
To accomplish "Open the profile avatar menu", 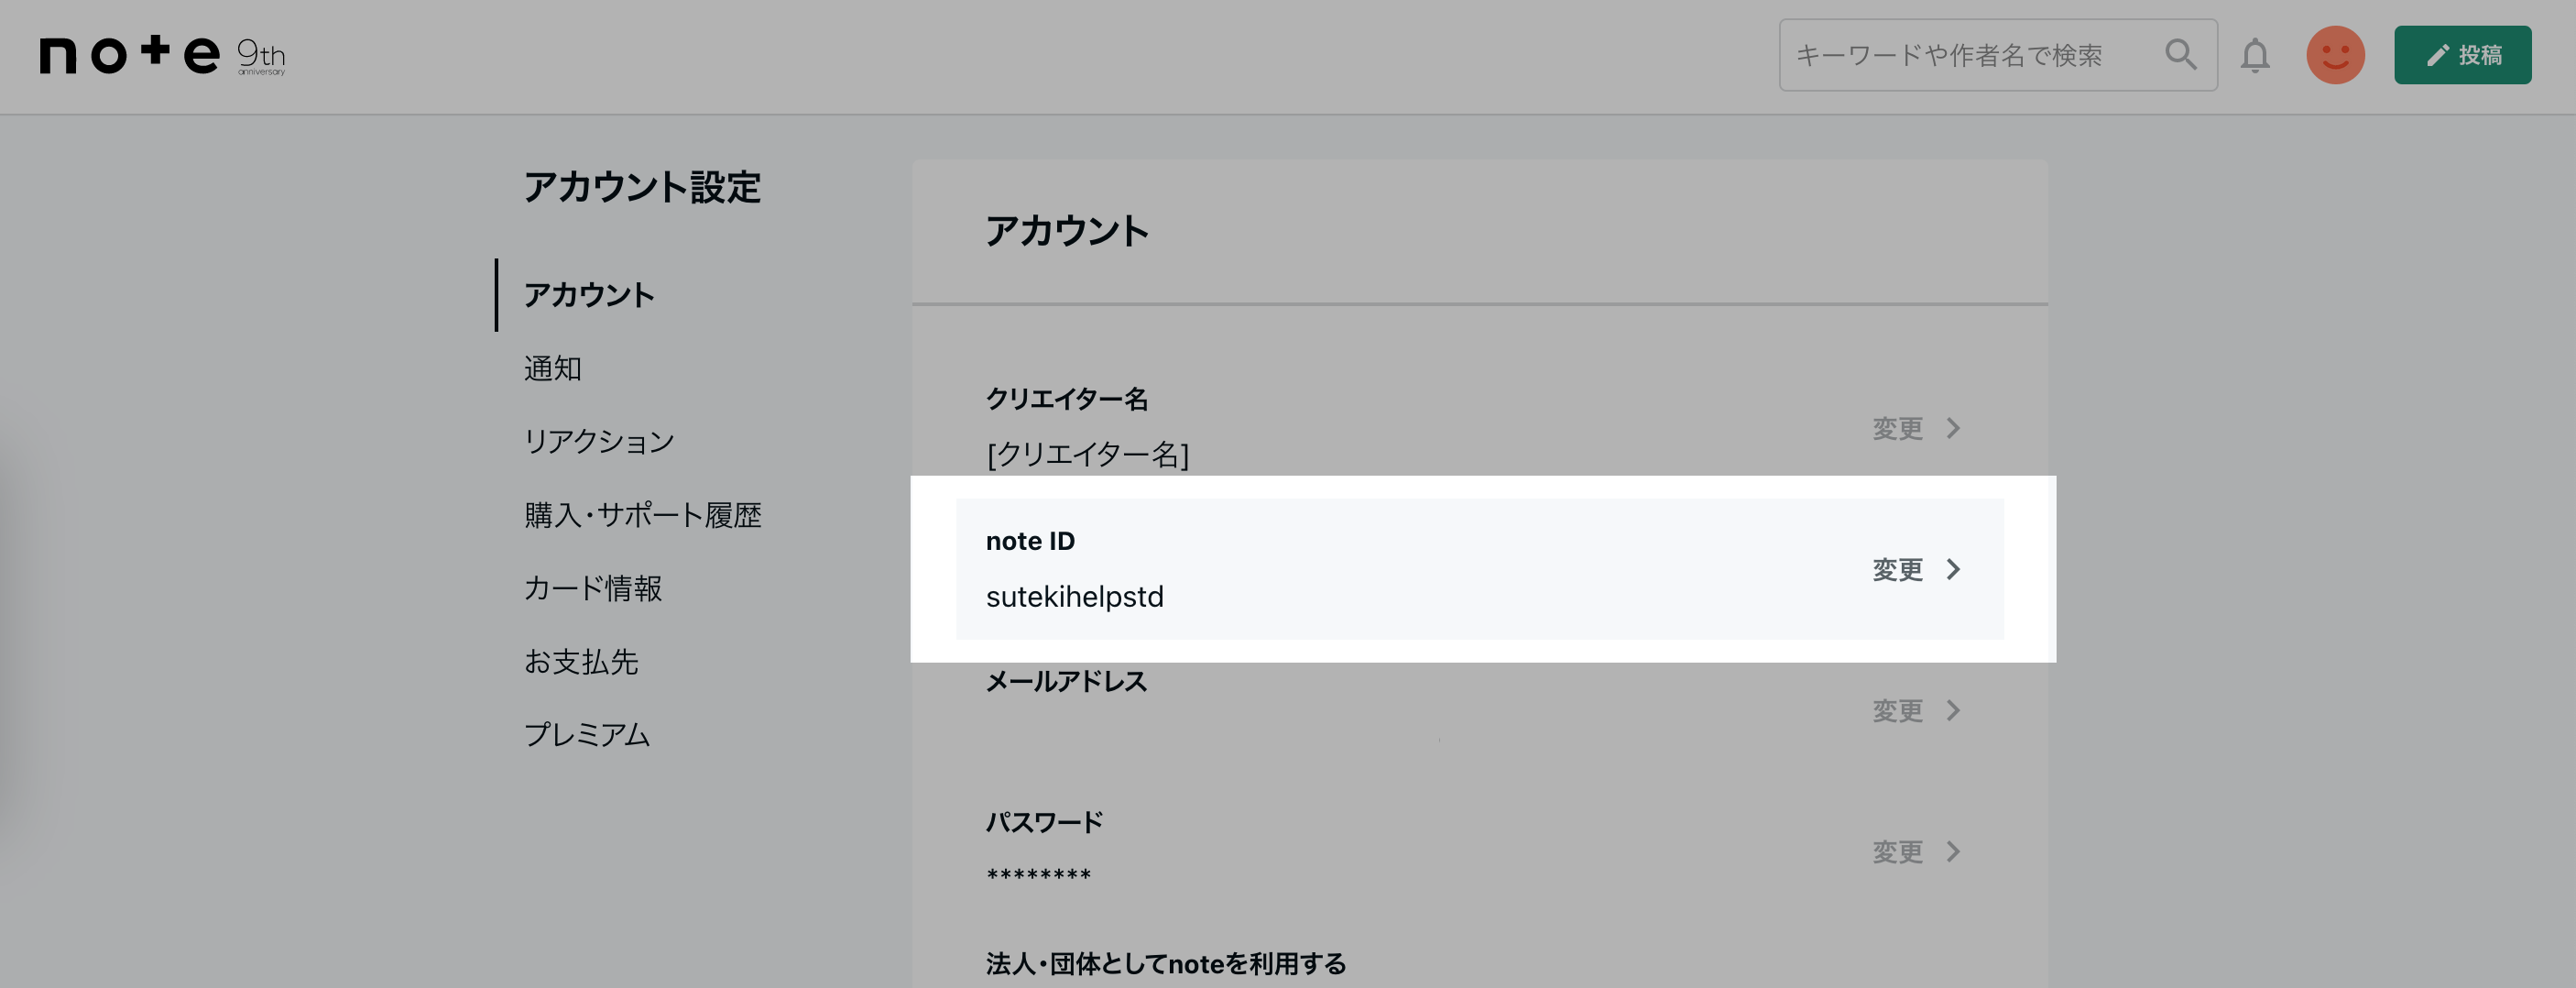I will [2336, 55].
